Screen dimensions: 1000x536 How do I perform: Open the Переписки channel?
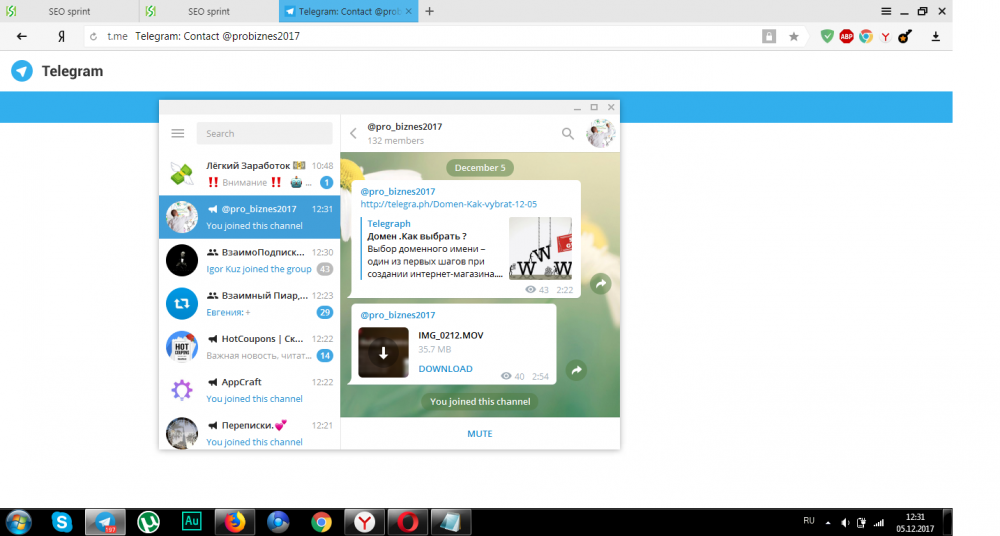pyautogui.click(x=249, y=433)
